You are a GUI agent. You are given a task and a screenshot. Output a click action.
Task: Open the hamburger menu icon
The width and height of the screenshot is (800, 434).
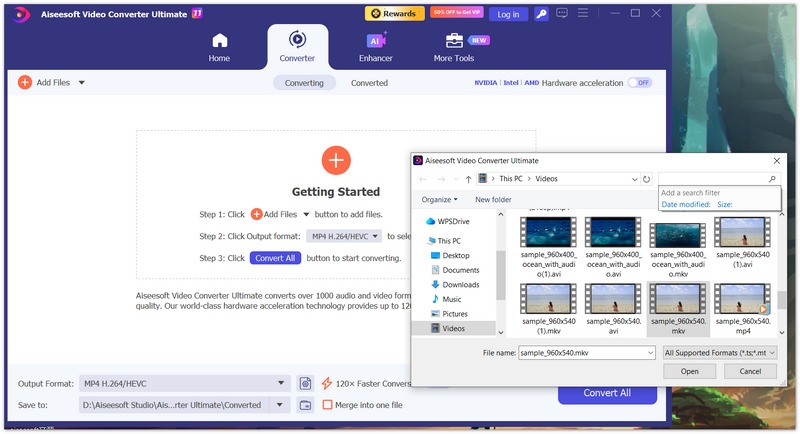click(583, 13)
